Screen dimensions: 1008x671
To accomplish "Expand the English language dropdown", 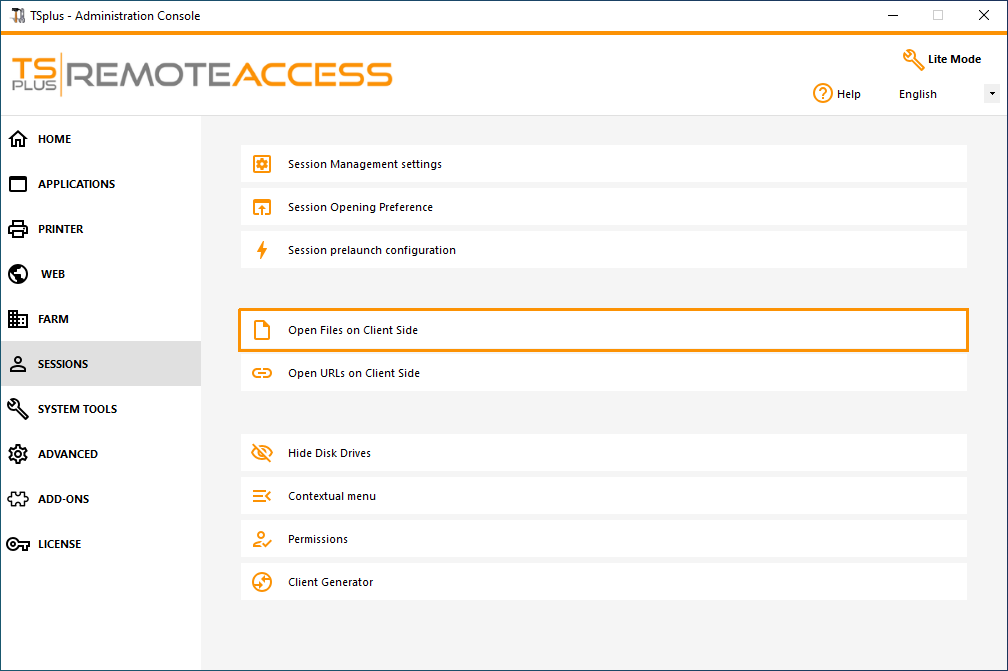I will click(x=991, y=94).
